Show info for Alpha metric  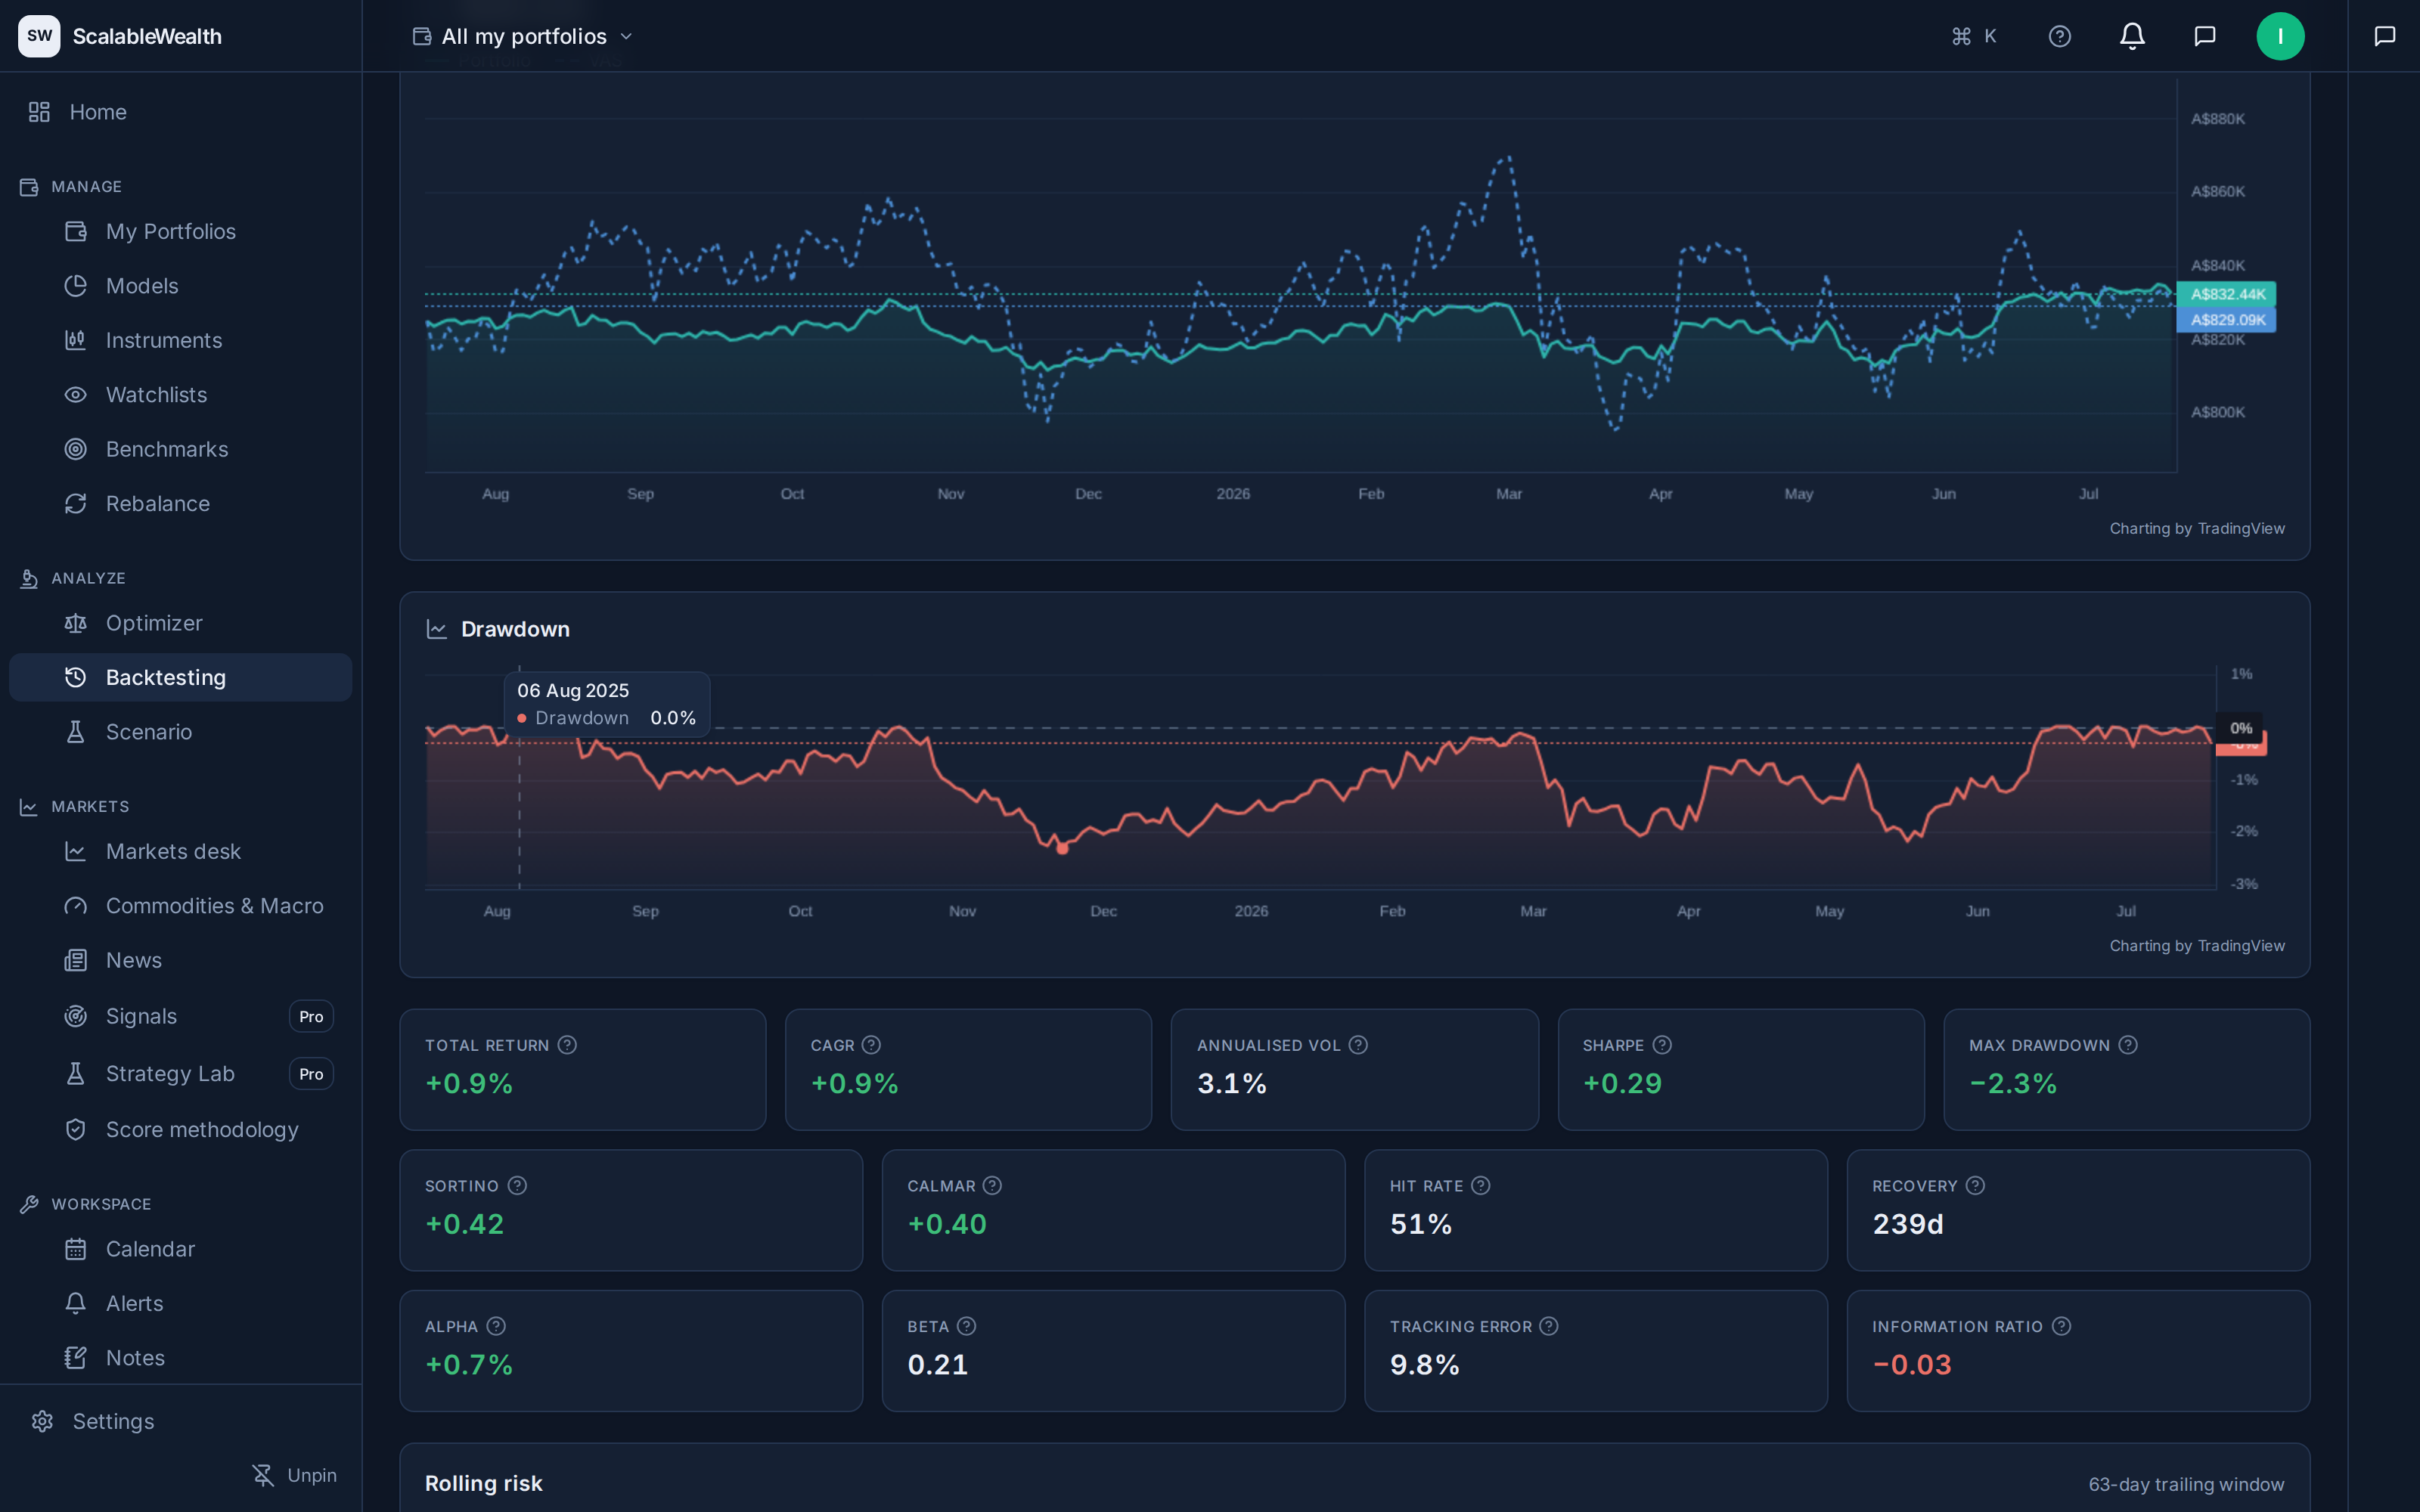(496, 1326)
